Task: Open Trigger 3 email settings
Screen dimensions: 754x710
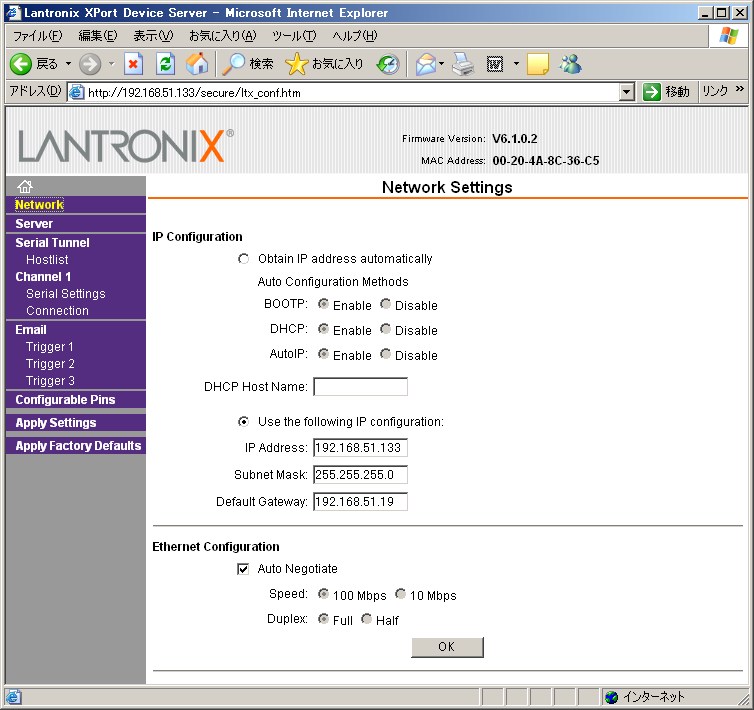Action: click(x=50, y=380)
